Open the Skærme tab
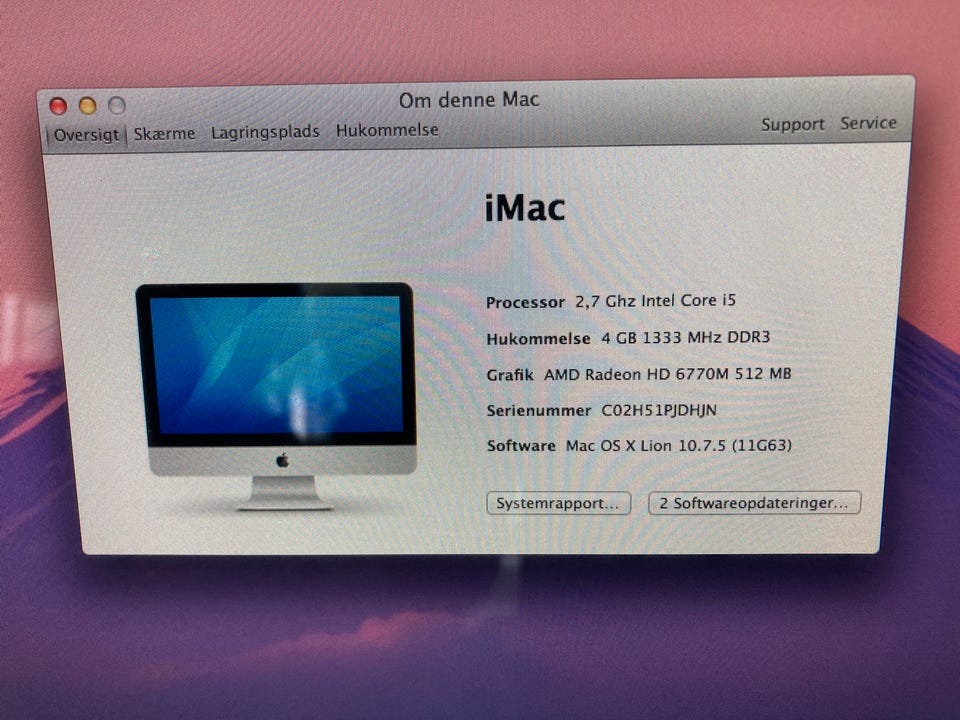This screenshot has width=960, height=720. (x=164, y=133)
